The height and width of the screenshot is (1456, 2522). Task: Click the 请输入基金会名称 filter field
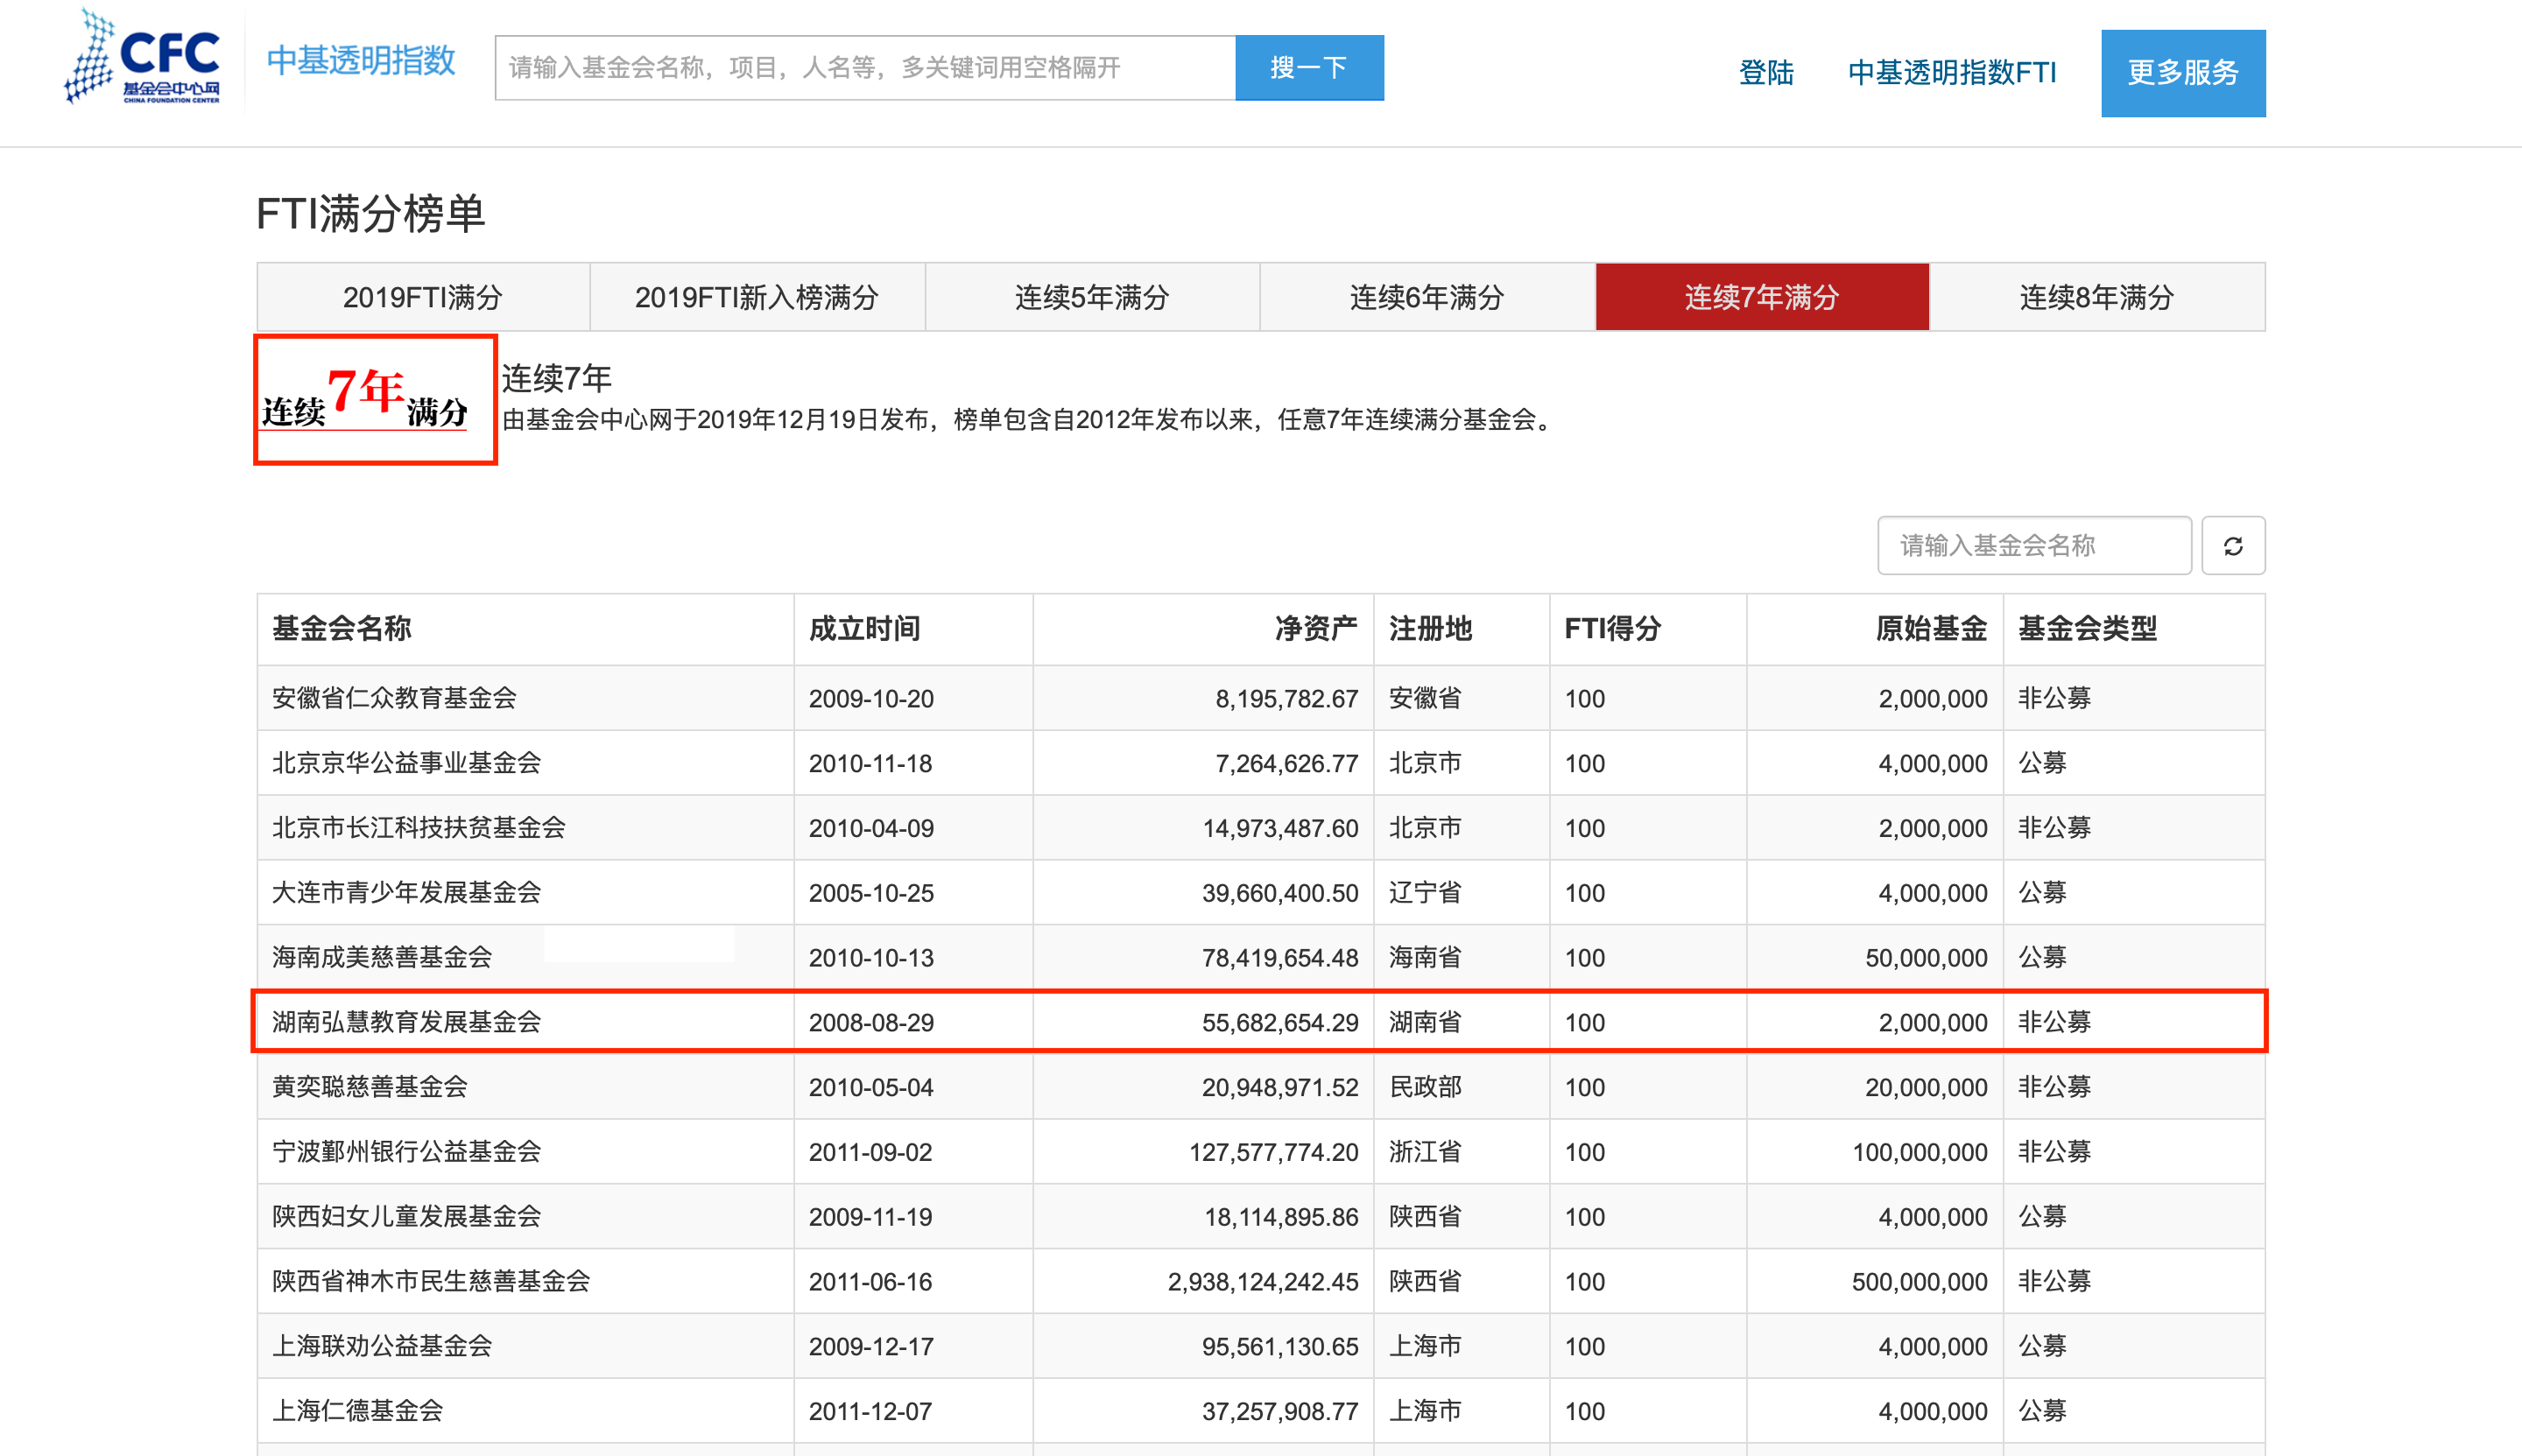point(2033,546)
